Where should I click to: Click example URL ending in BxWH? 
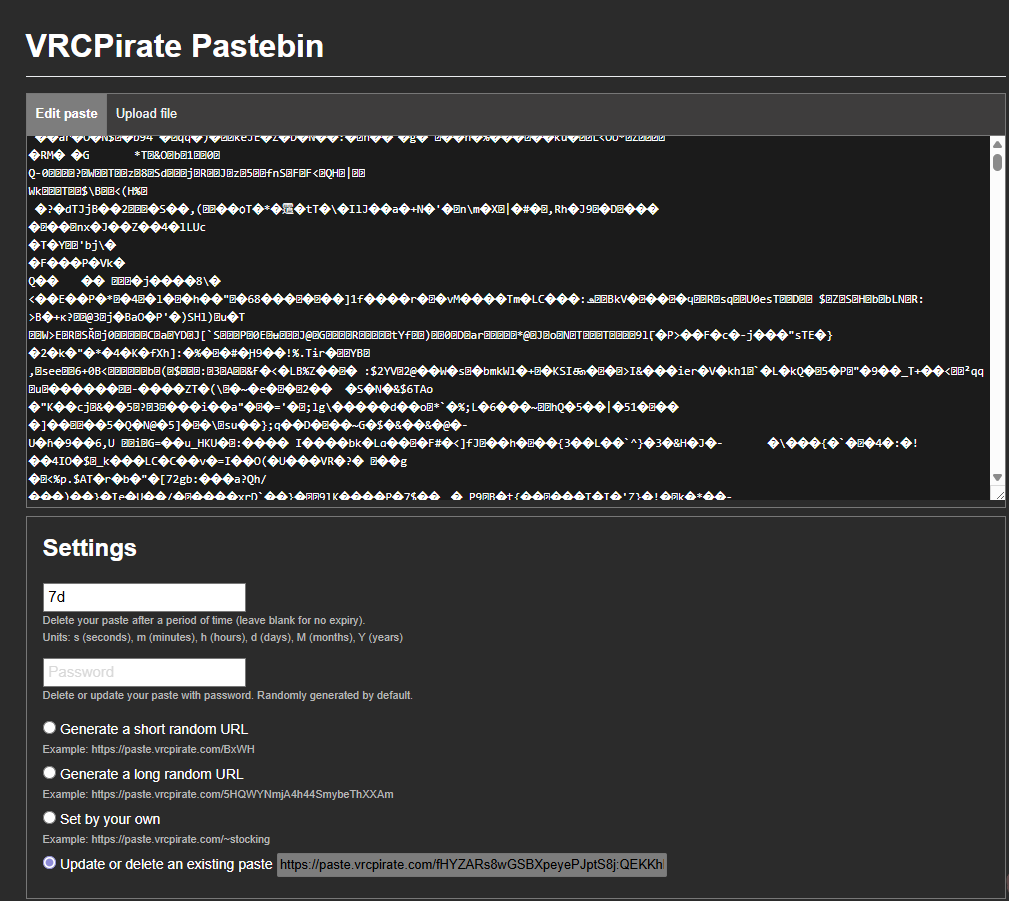173,749
